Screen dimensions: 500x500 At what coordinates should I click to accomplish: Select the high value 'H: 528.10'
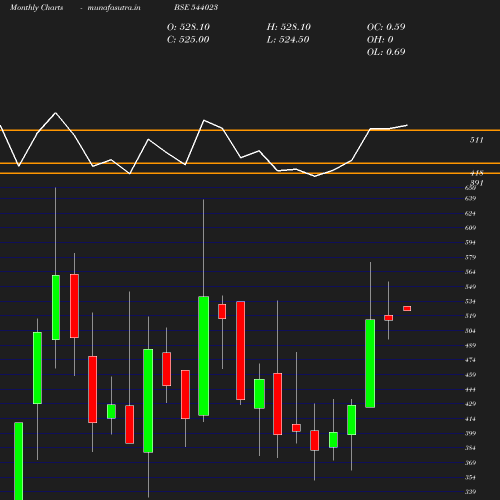click(289, 27)
